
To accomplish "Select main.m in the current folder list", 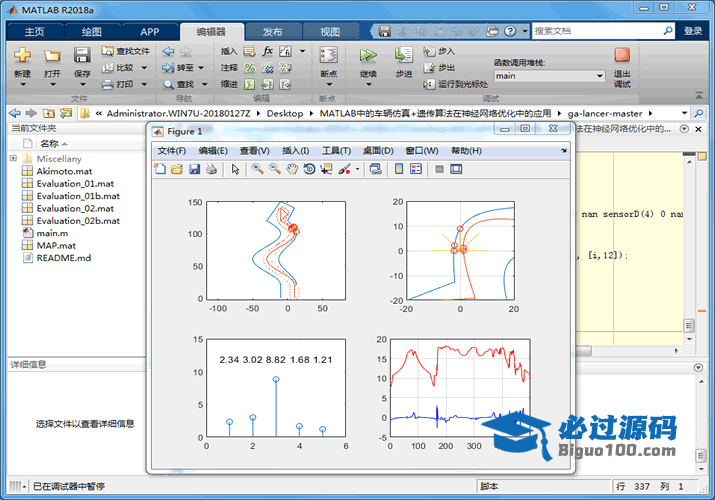I will 52,233.
